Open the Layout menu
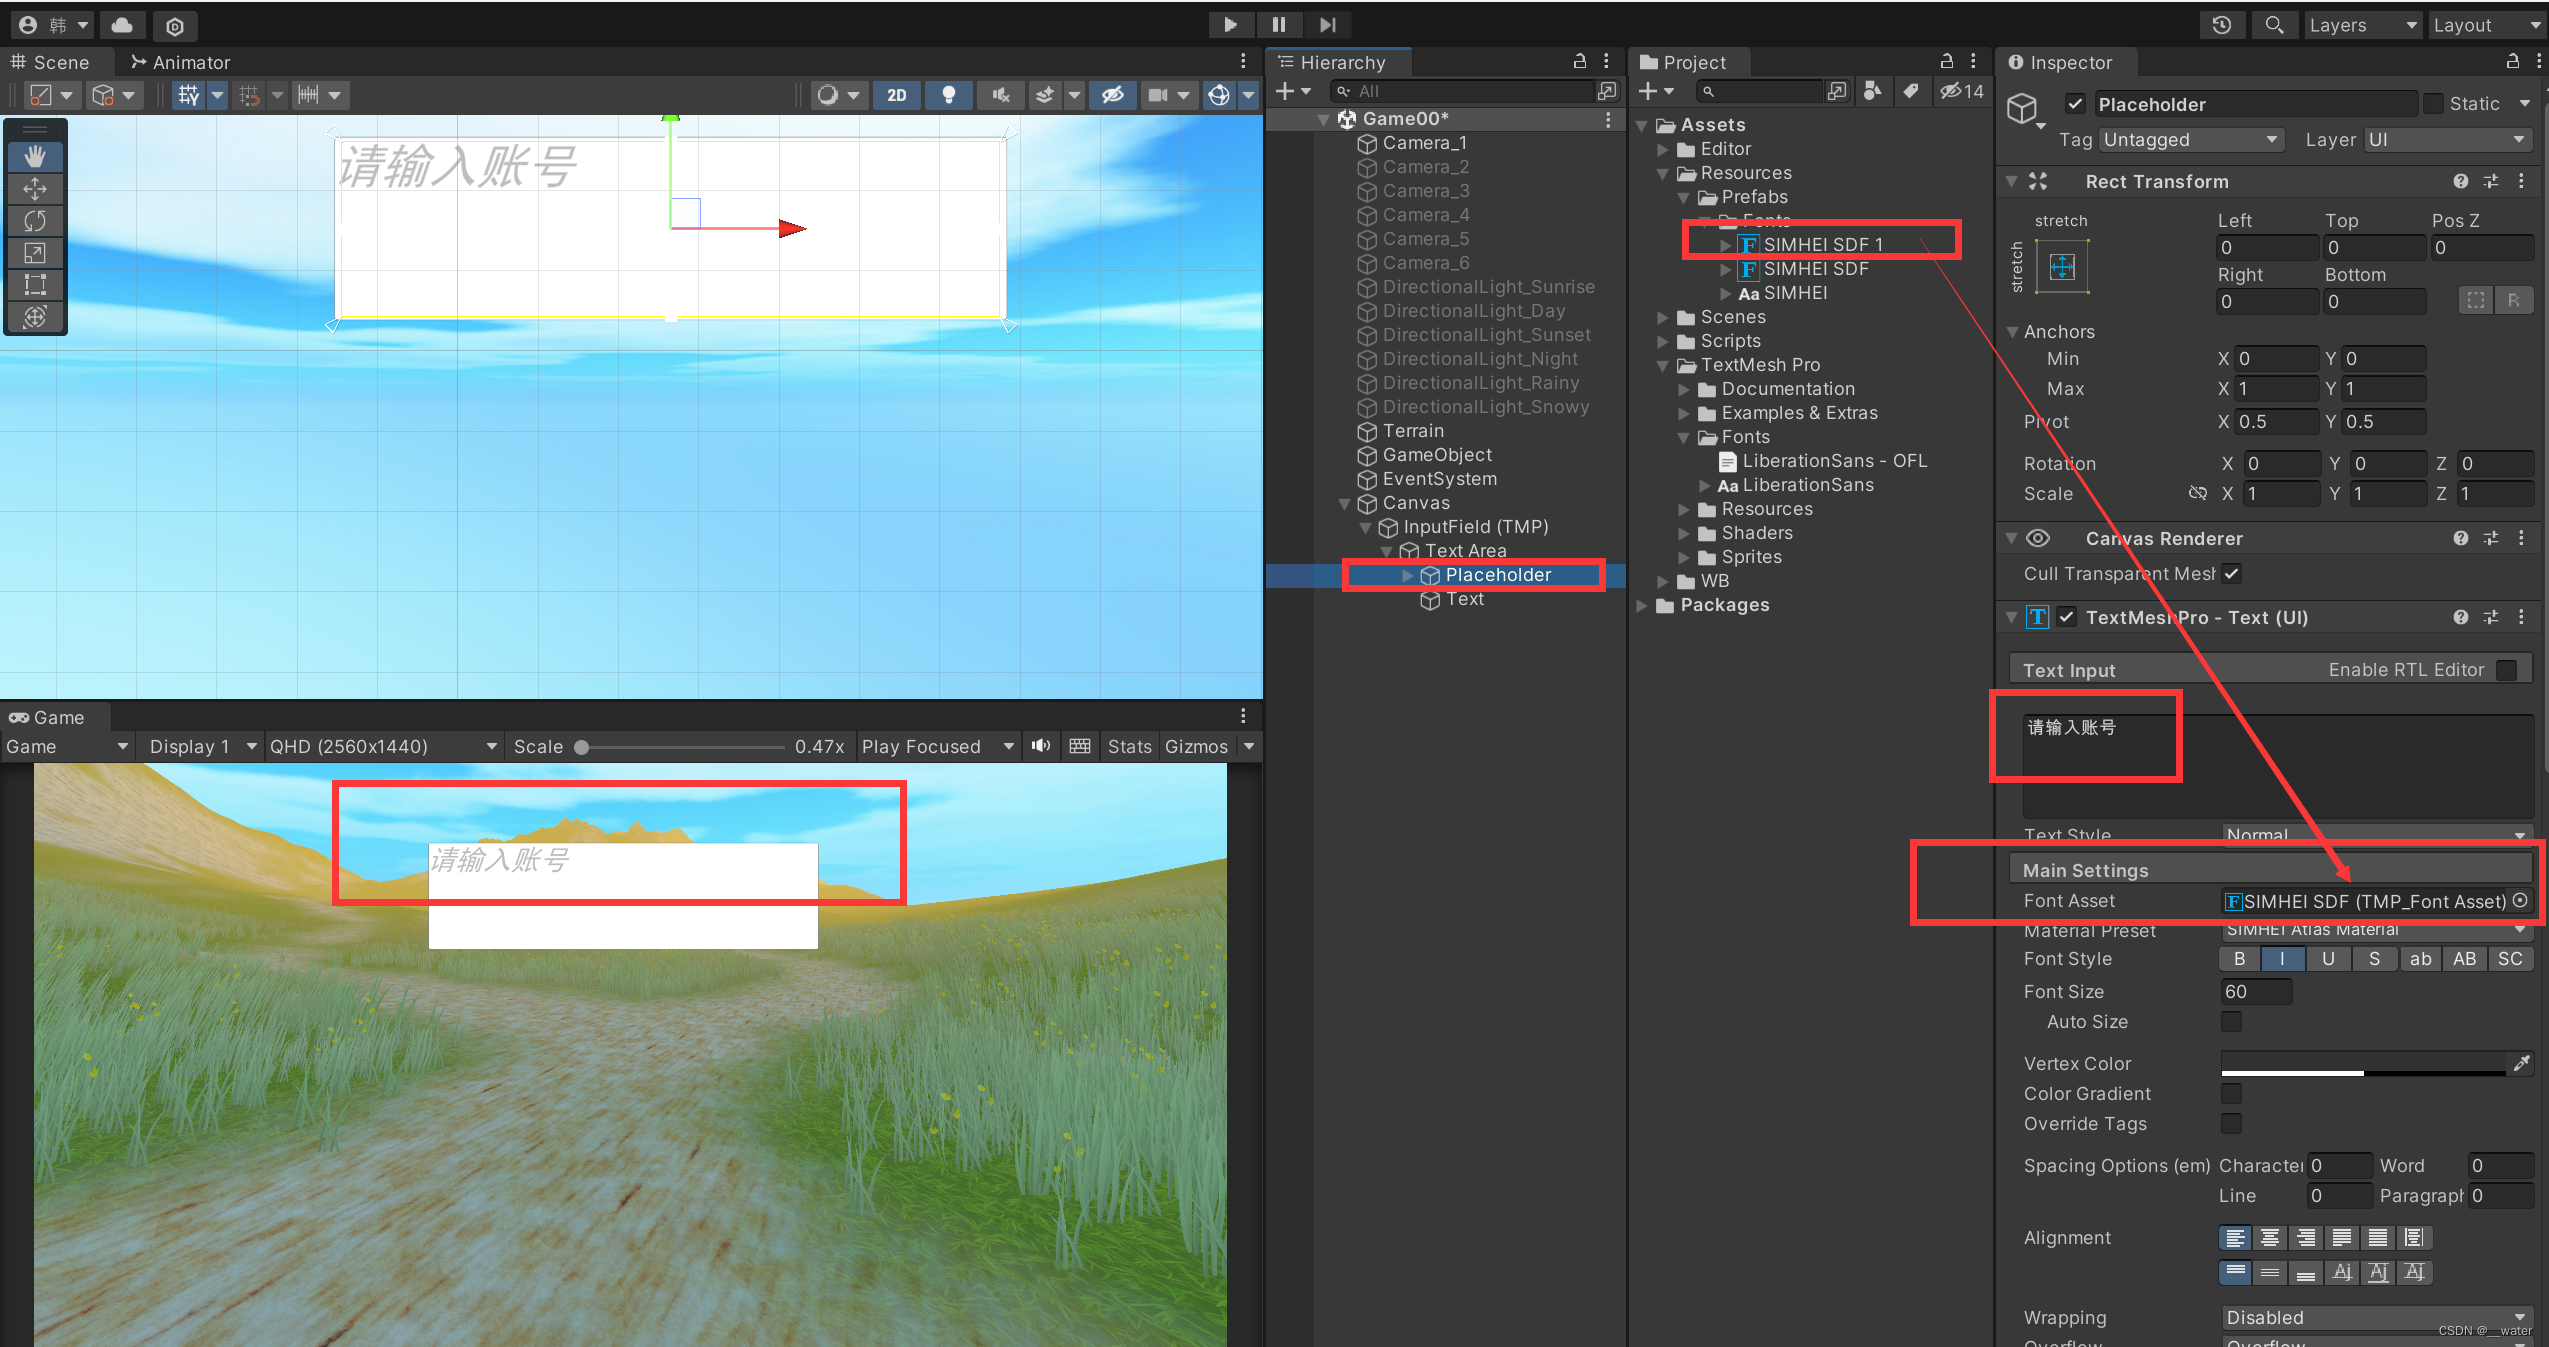The height and width of the screenshot is (1347, 2549). (x=2486, y=25)
